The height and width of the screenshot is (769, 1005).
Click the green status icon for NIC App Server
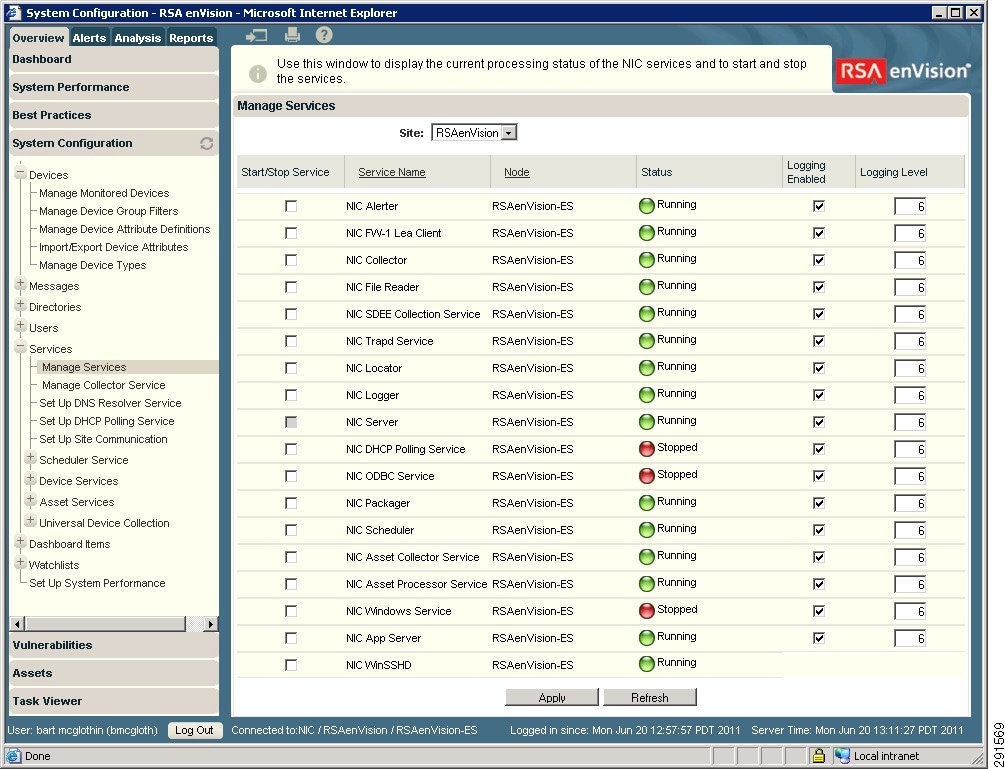point(647,638)
